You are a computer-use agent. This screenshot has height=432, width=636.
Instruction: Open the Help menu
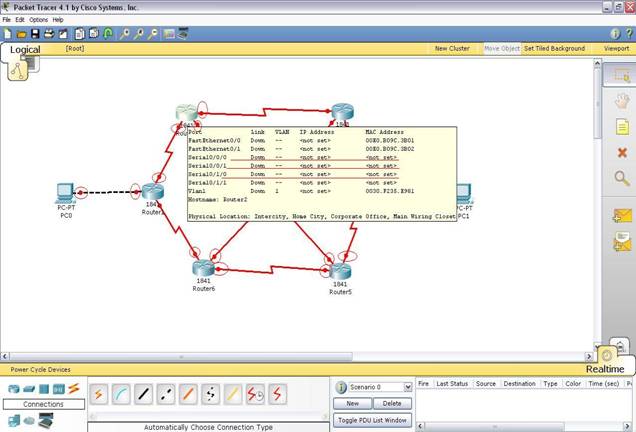(58, 19)
